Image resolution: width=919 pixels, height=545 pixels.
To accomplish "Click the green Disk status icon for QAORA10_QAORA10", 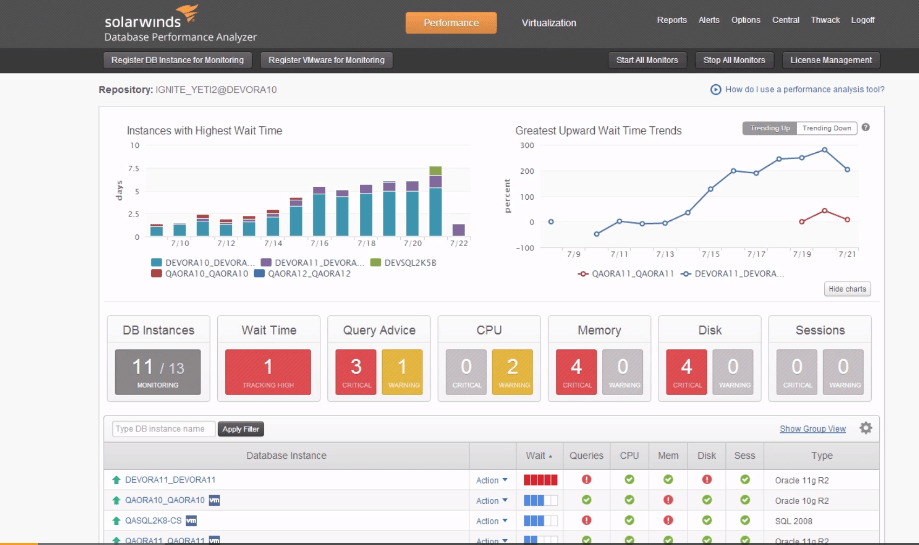I will point(707,500).
